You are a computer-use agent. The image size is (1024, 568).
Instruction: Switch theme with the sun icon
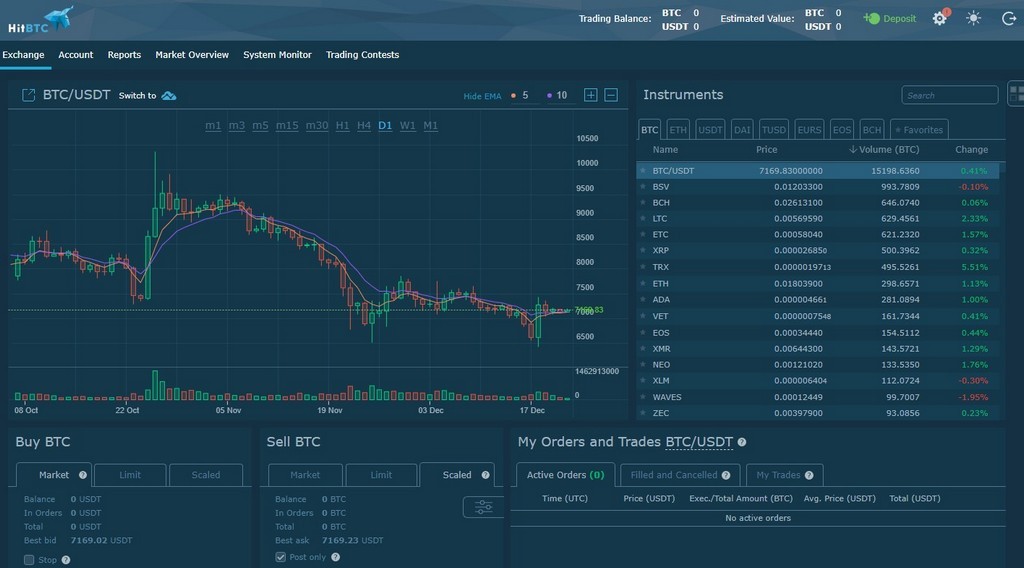[972, 19]
